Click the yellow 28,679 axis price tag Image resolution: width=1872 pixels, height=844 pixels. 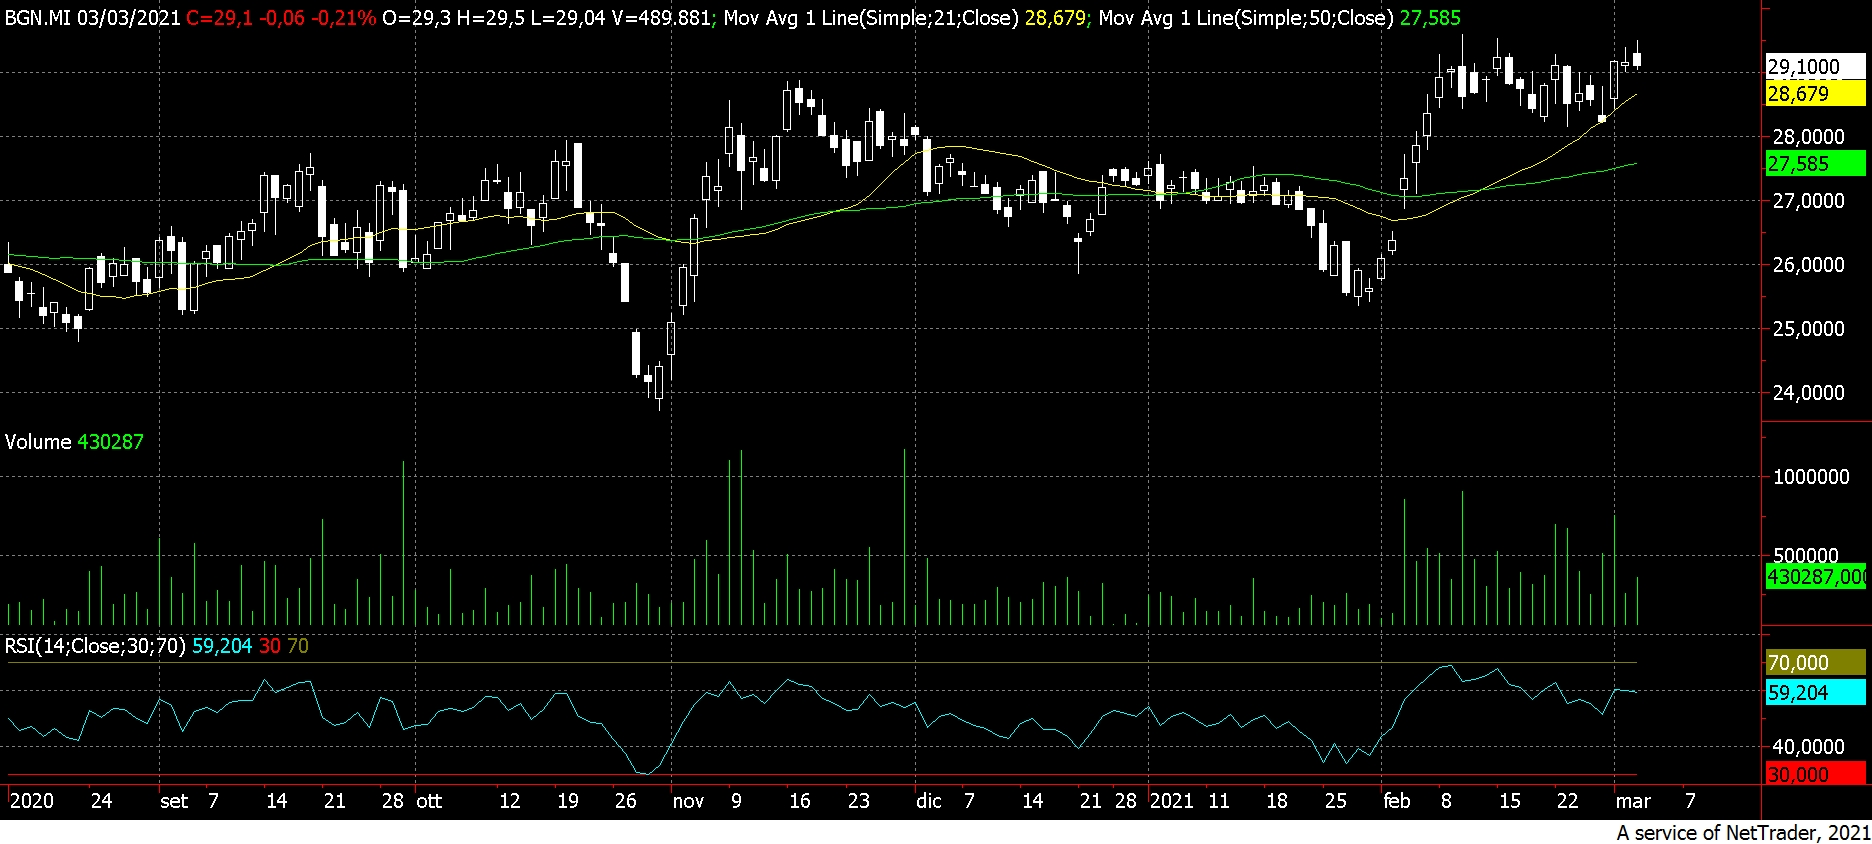pyautogui.click(x=1815, y=94)
